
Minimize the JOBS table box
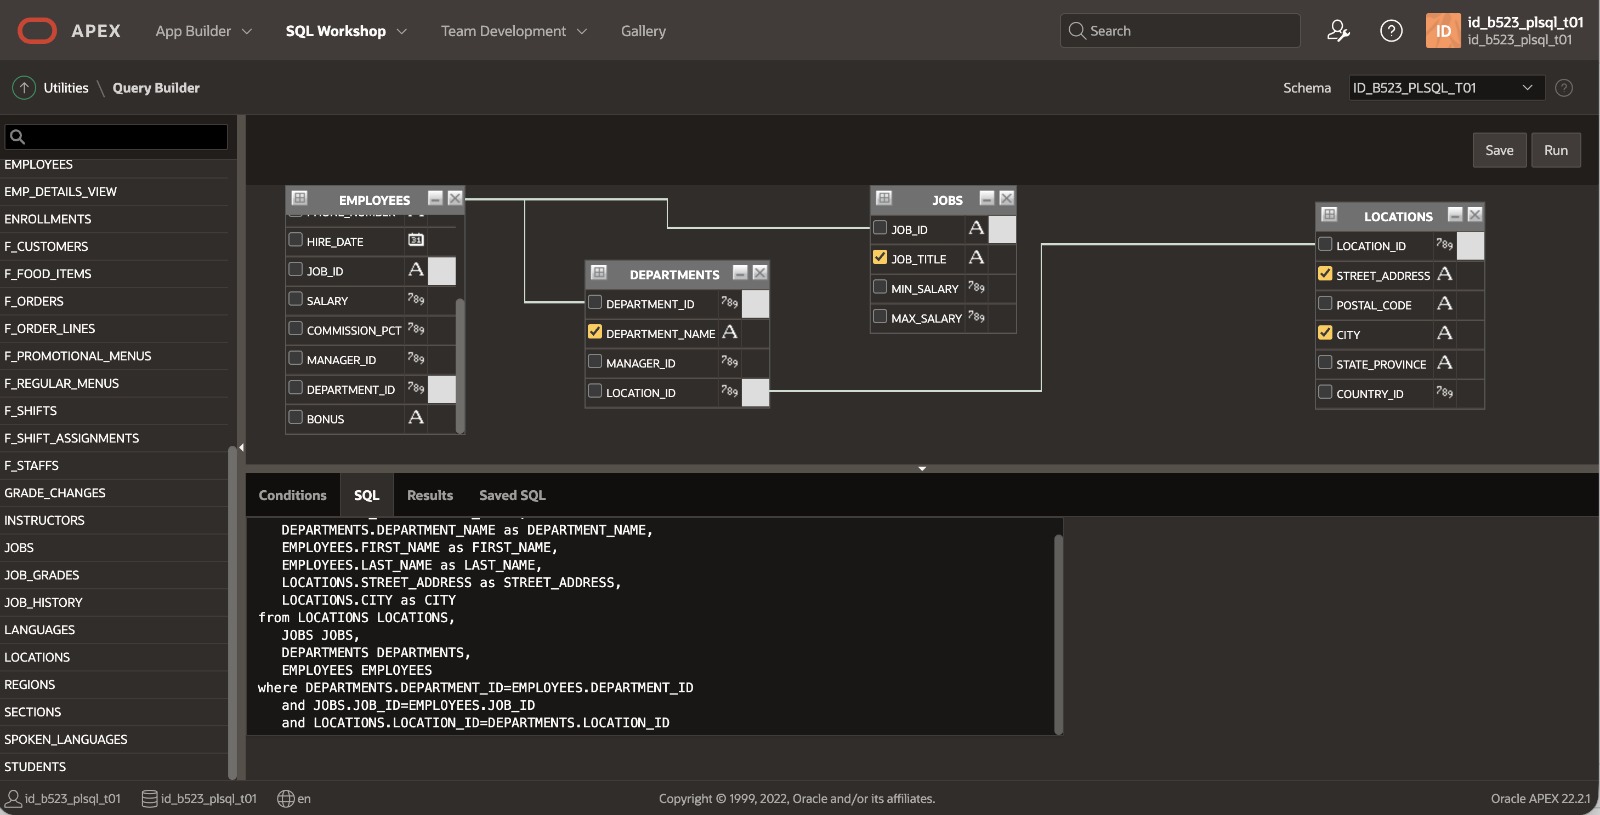point(987,198)
